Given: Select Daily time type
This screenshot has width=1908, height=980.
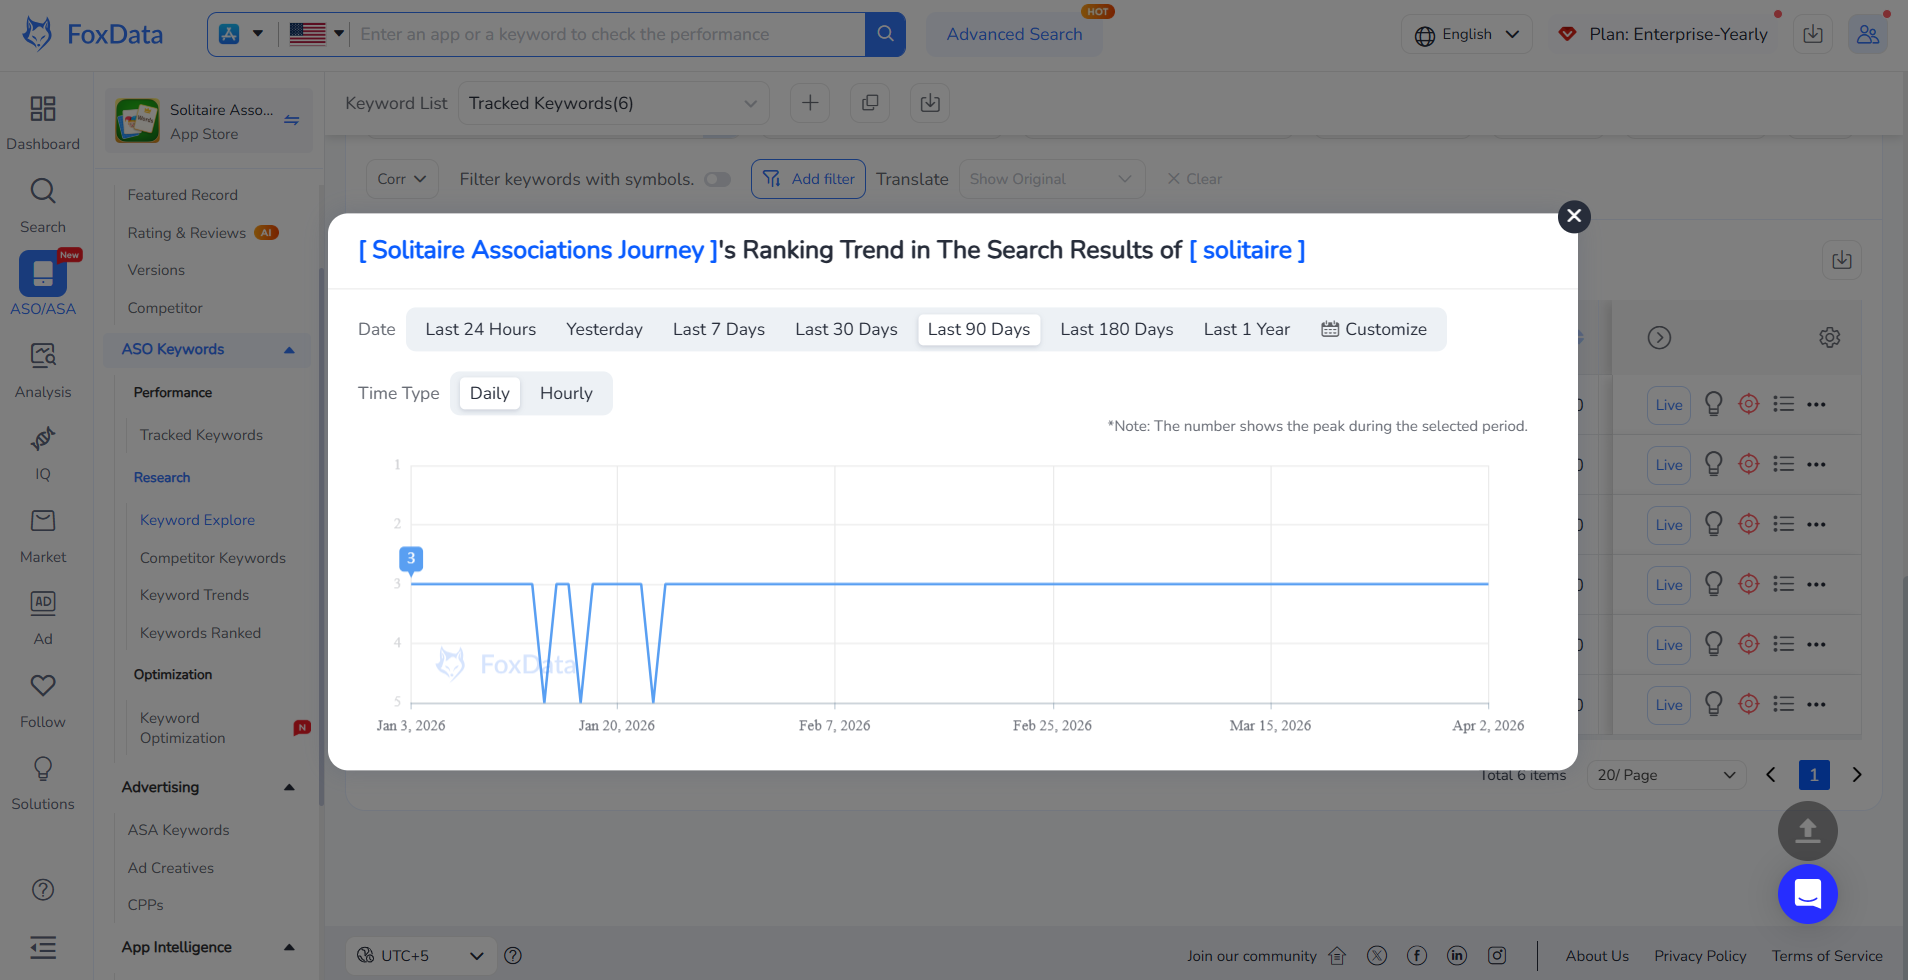Looking at the screenshot, I should 489,393.
